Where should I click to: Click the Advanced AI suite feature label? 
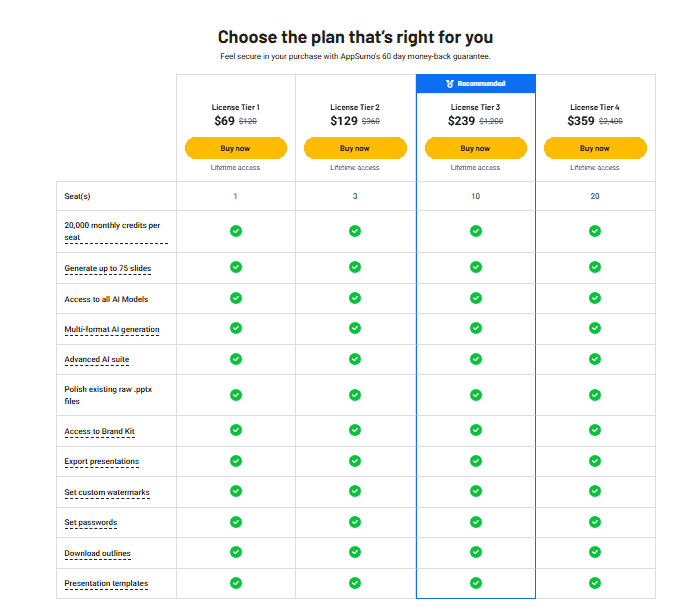coord(96,359)
